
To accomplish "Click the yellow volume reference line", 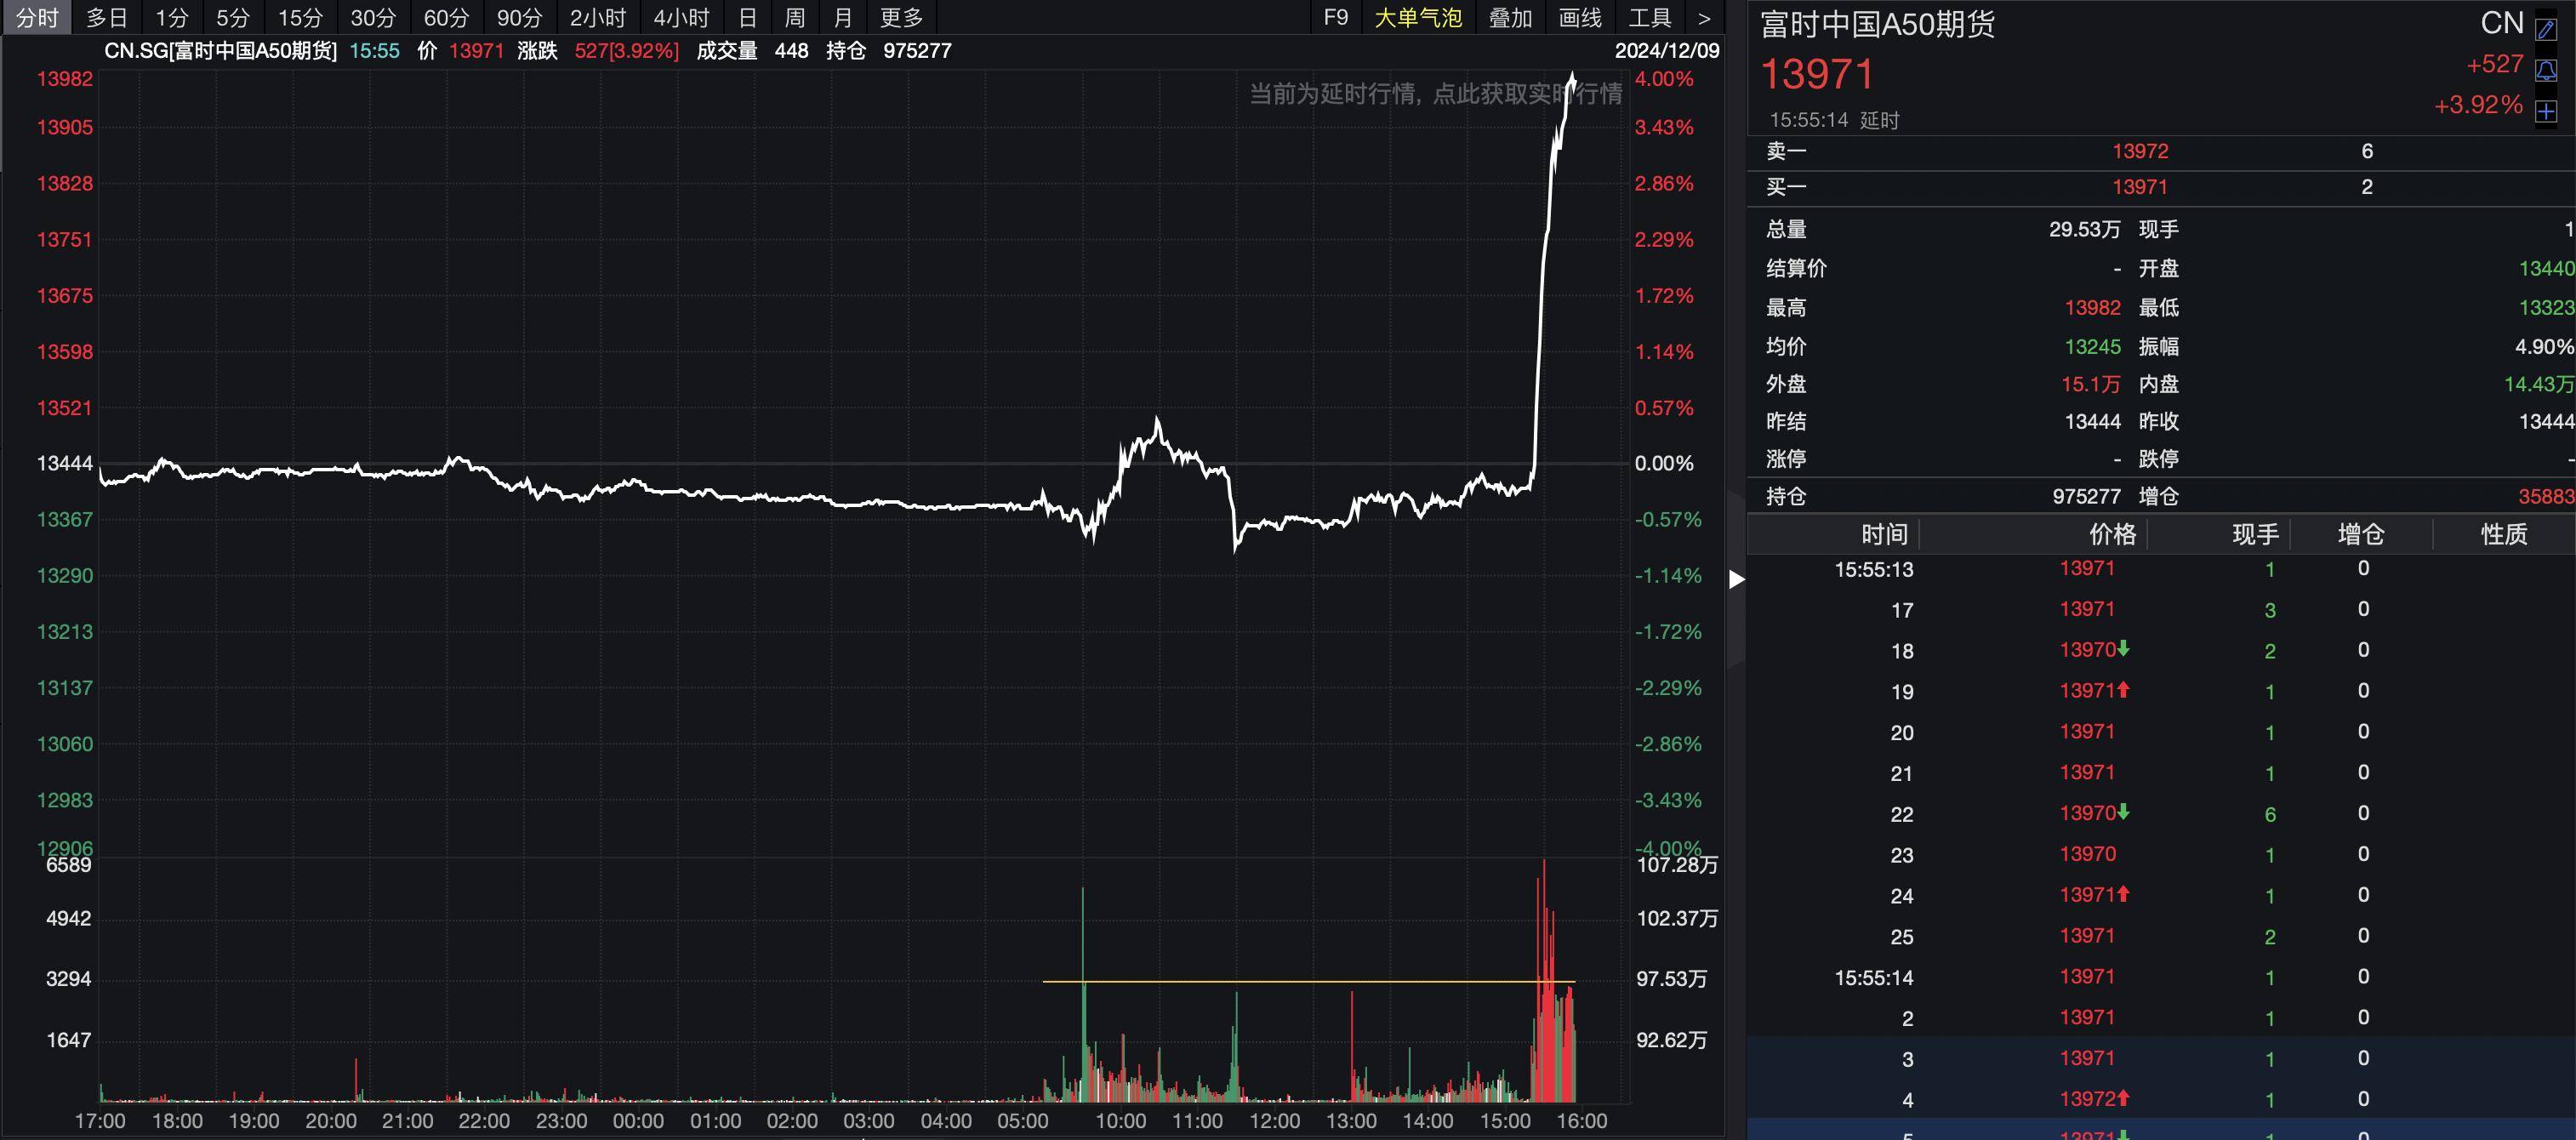I will [x=1310, y=981].
